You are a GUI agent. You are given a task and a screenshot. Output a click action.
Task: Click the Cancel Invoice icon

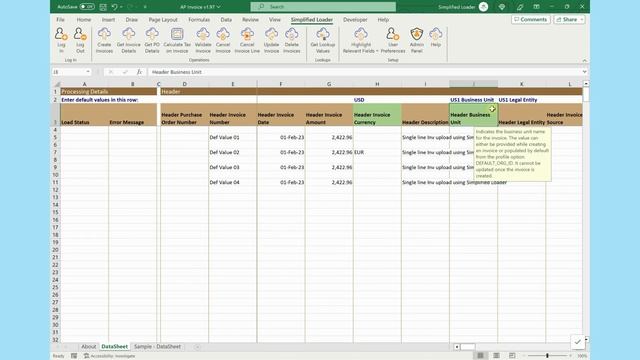(x=223, y=40)
